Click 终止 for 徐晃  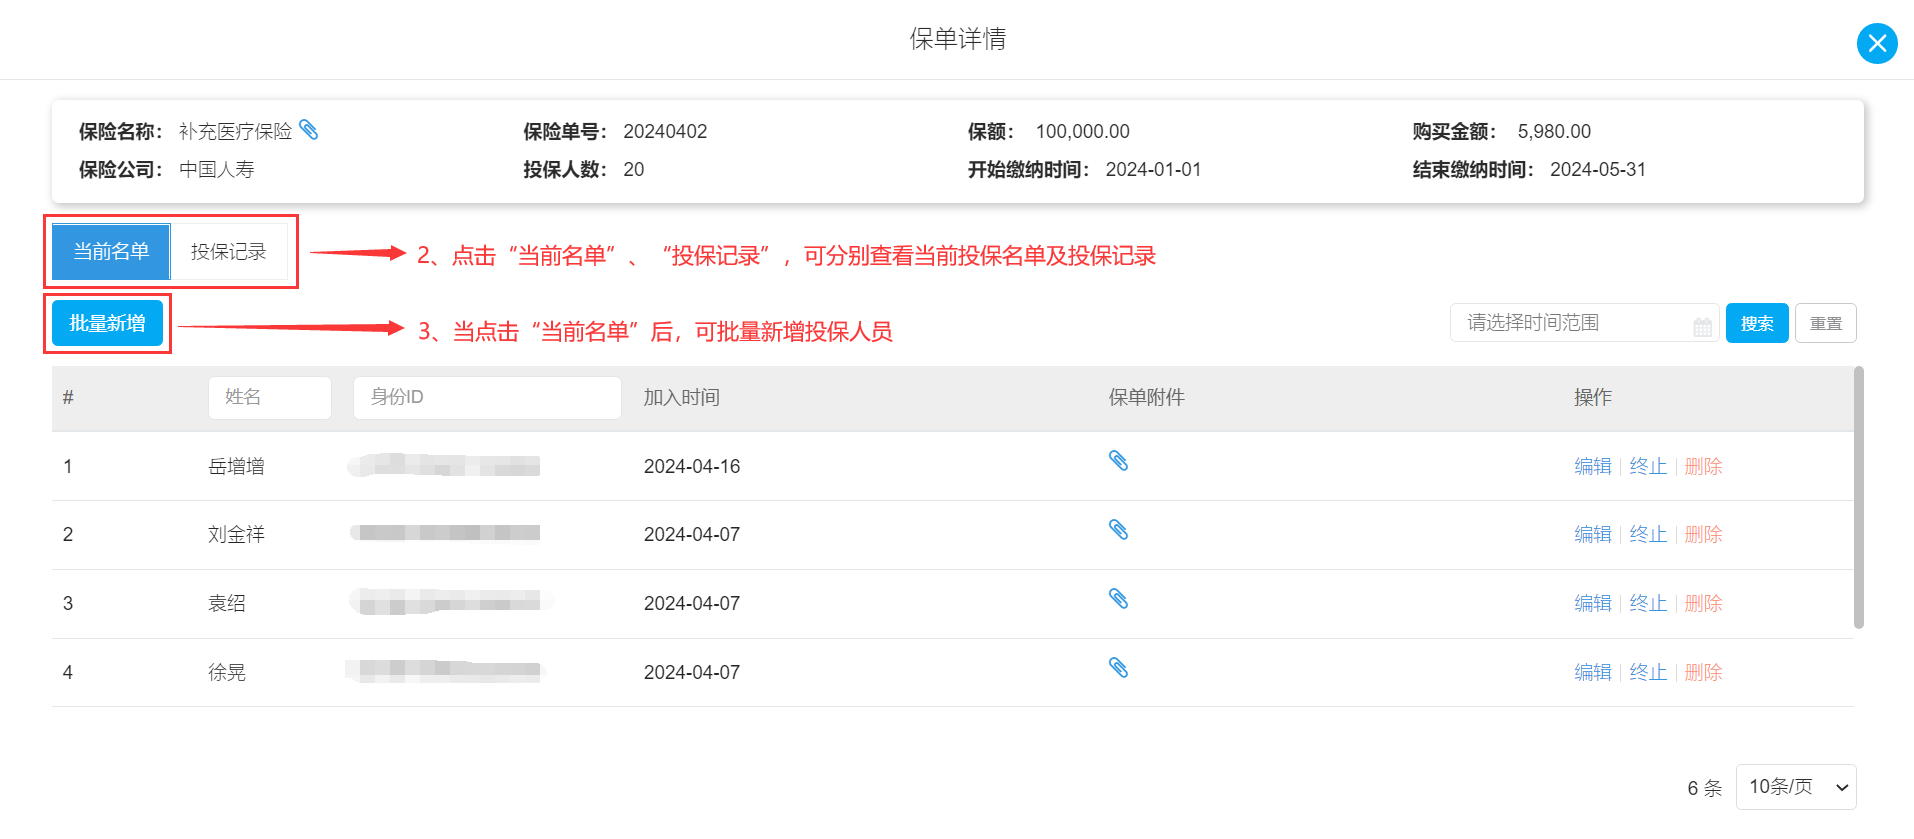[1648, 672]
